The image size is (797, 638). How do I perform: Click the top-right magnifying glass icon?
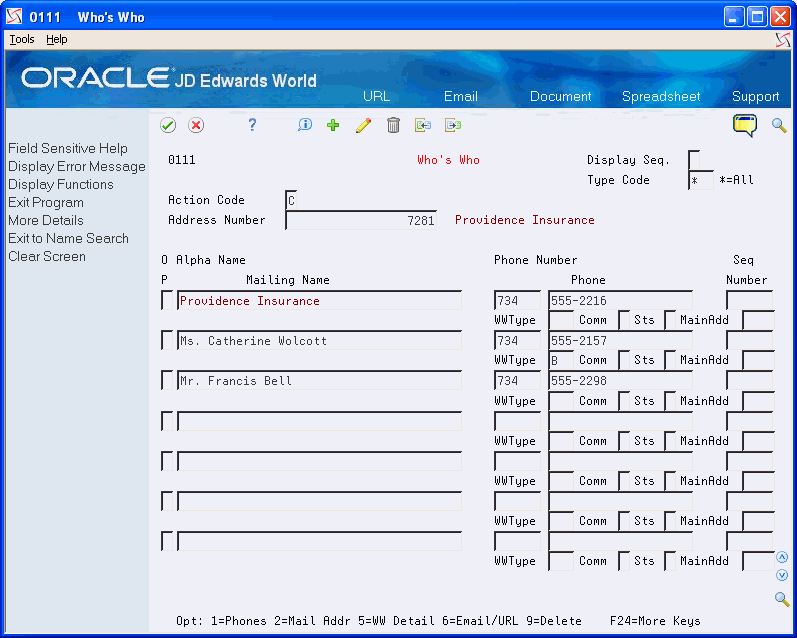coord(779,125)
